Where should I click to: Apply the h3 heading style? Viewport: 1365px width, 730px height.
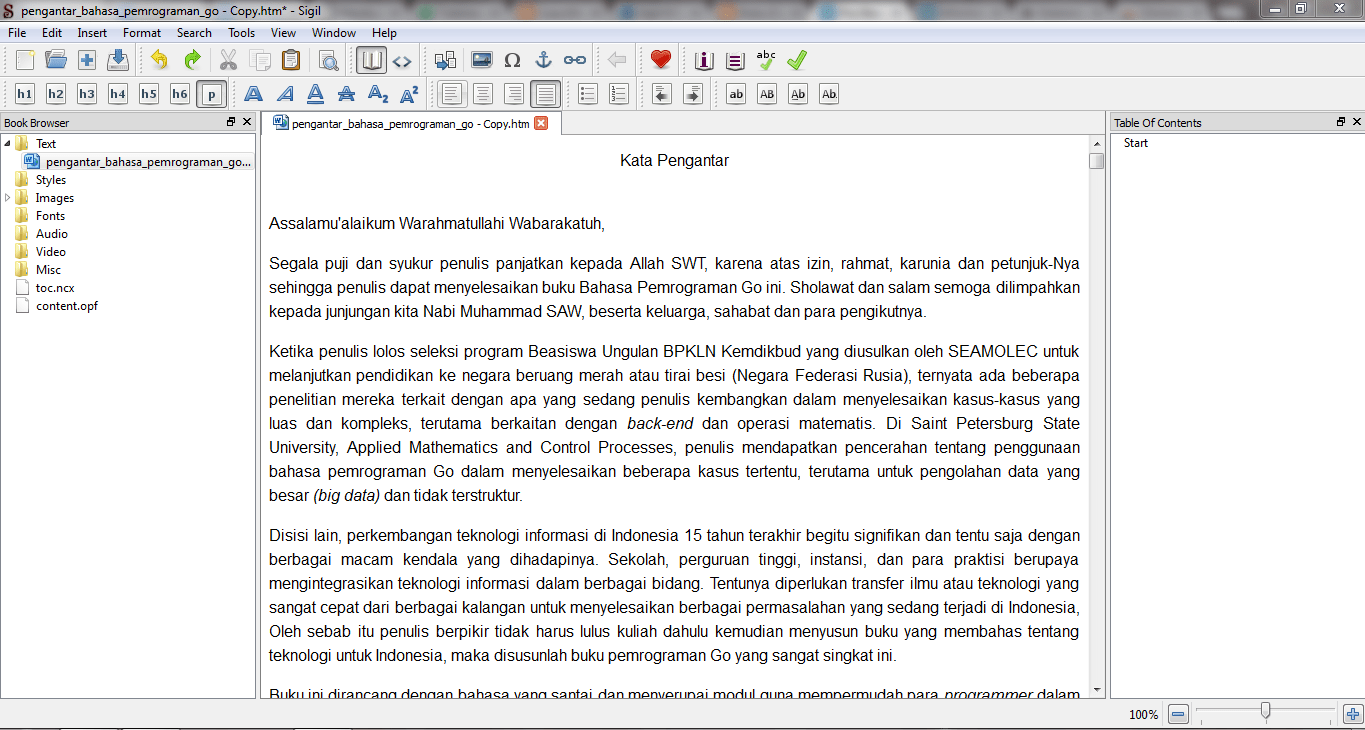click(87, 94)
